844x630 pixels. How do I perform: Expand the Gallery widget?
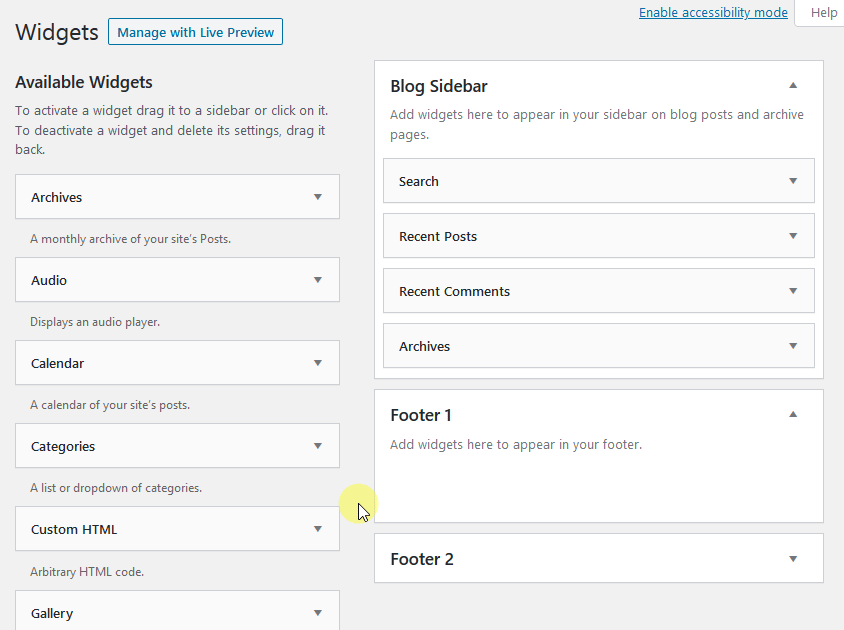(x=318, y=611)
